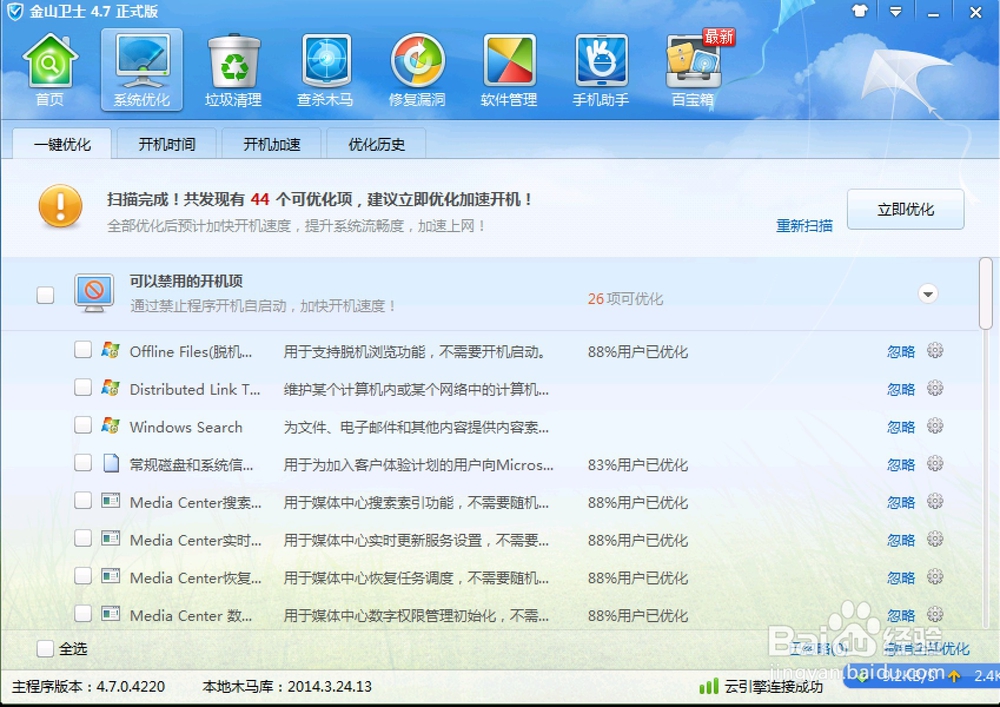The image size is (1000, 707).
Task: Select the 手机助手 phone assistant icon
Action: [x=599, y=68]
